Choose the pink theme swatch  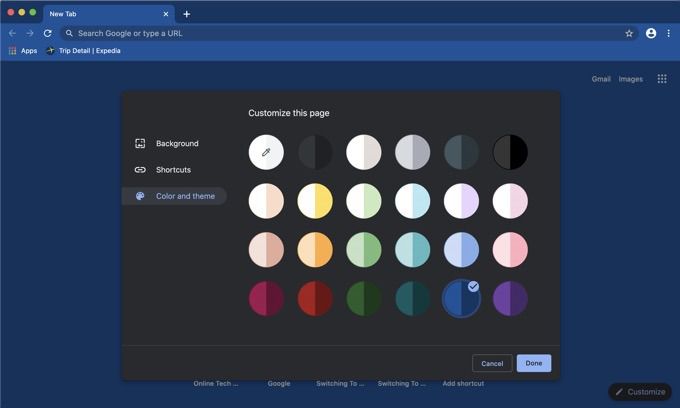pos(510,250)
